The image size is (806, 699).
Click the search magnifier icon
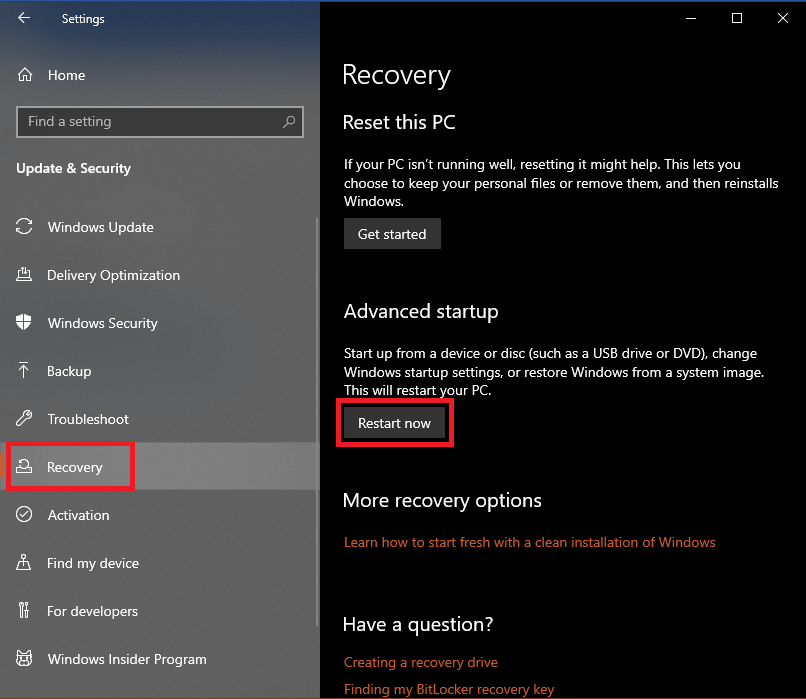(x=289, y=121)
